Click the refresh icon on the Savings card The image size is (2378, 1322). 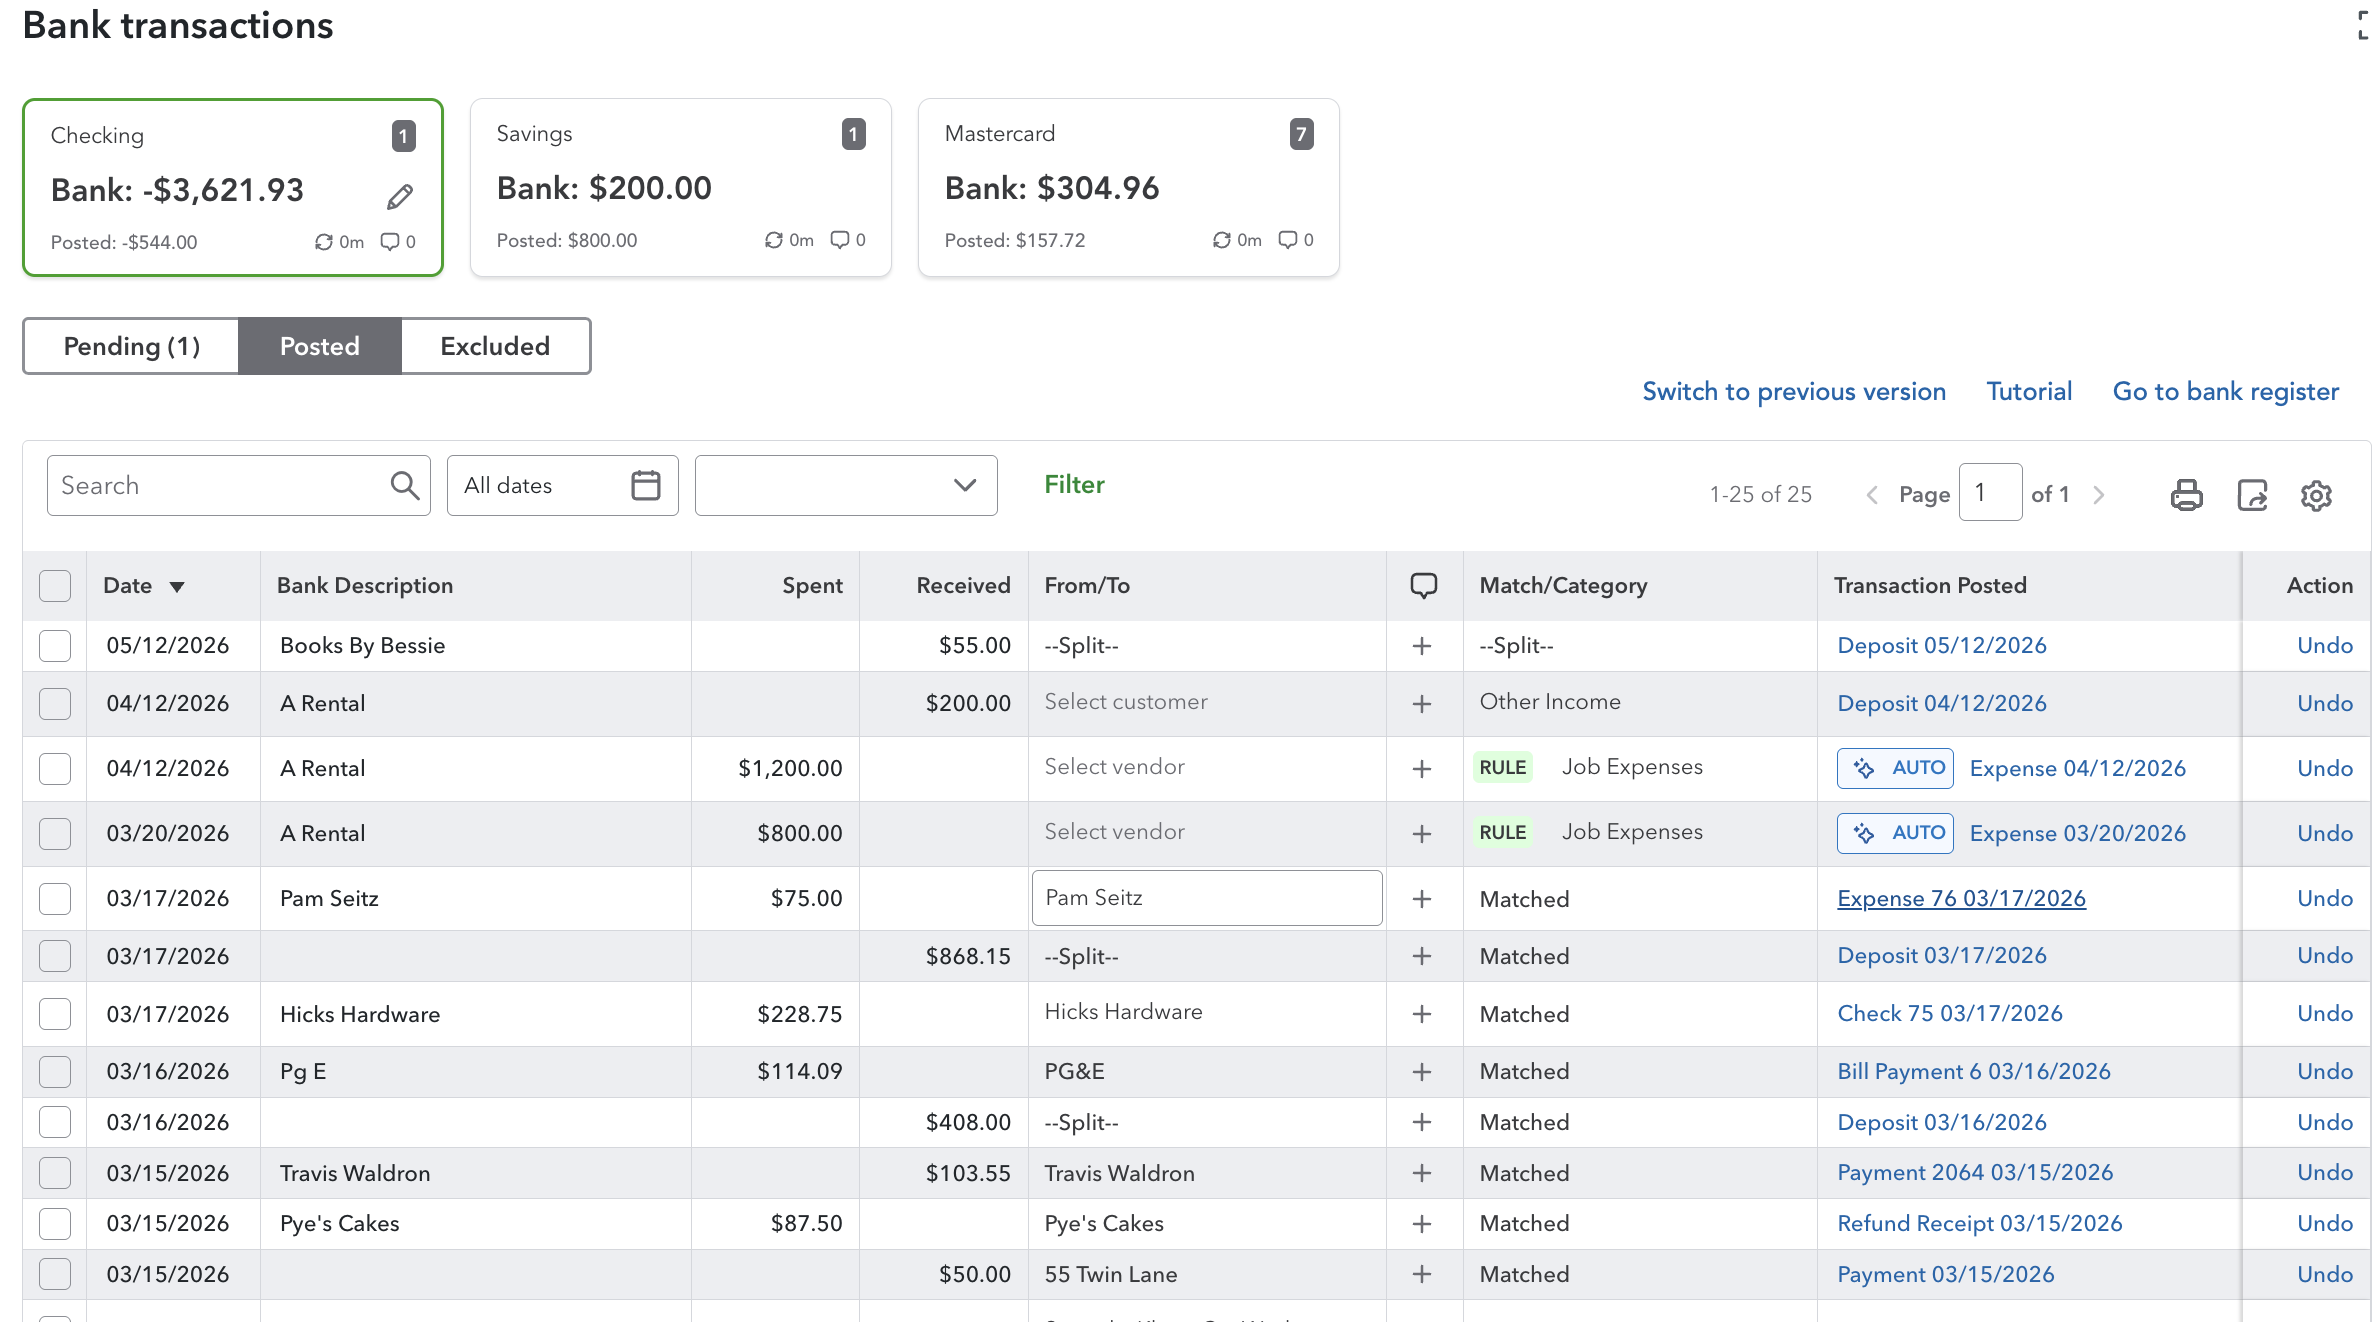[x=773, y=240]
